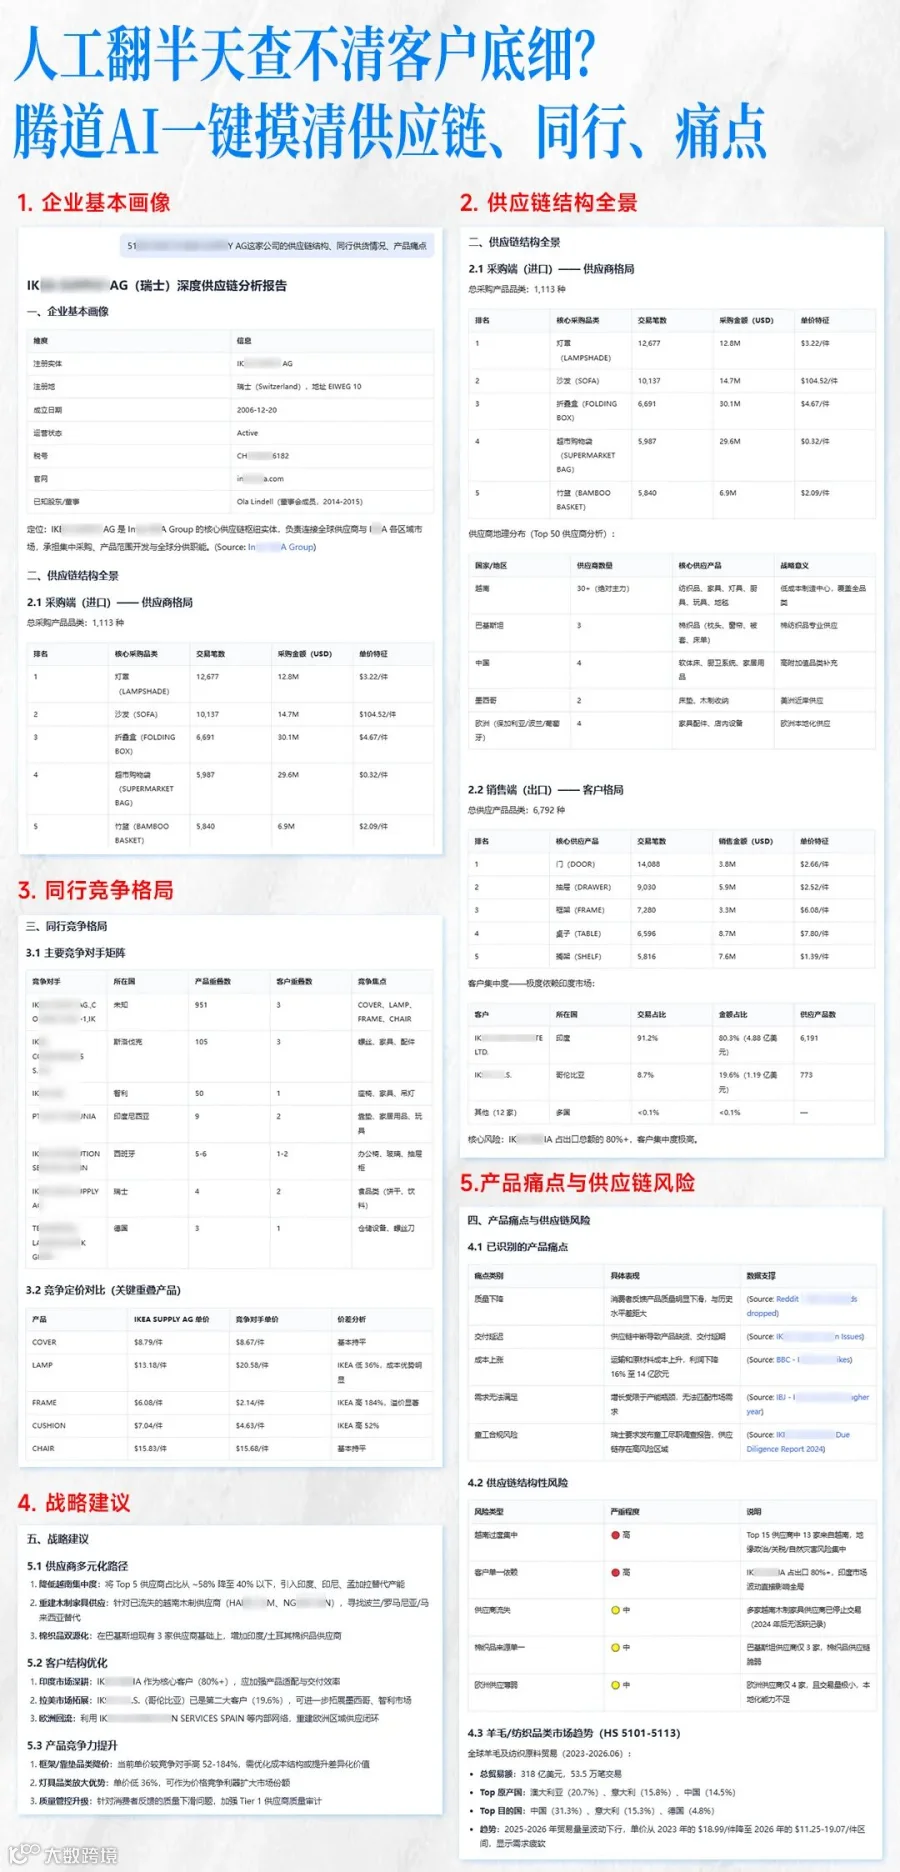Click the '童工合规风险' pain point row
Screen dimensions: 900x1872
click(x=671, y=1441)
